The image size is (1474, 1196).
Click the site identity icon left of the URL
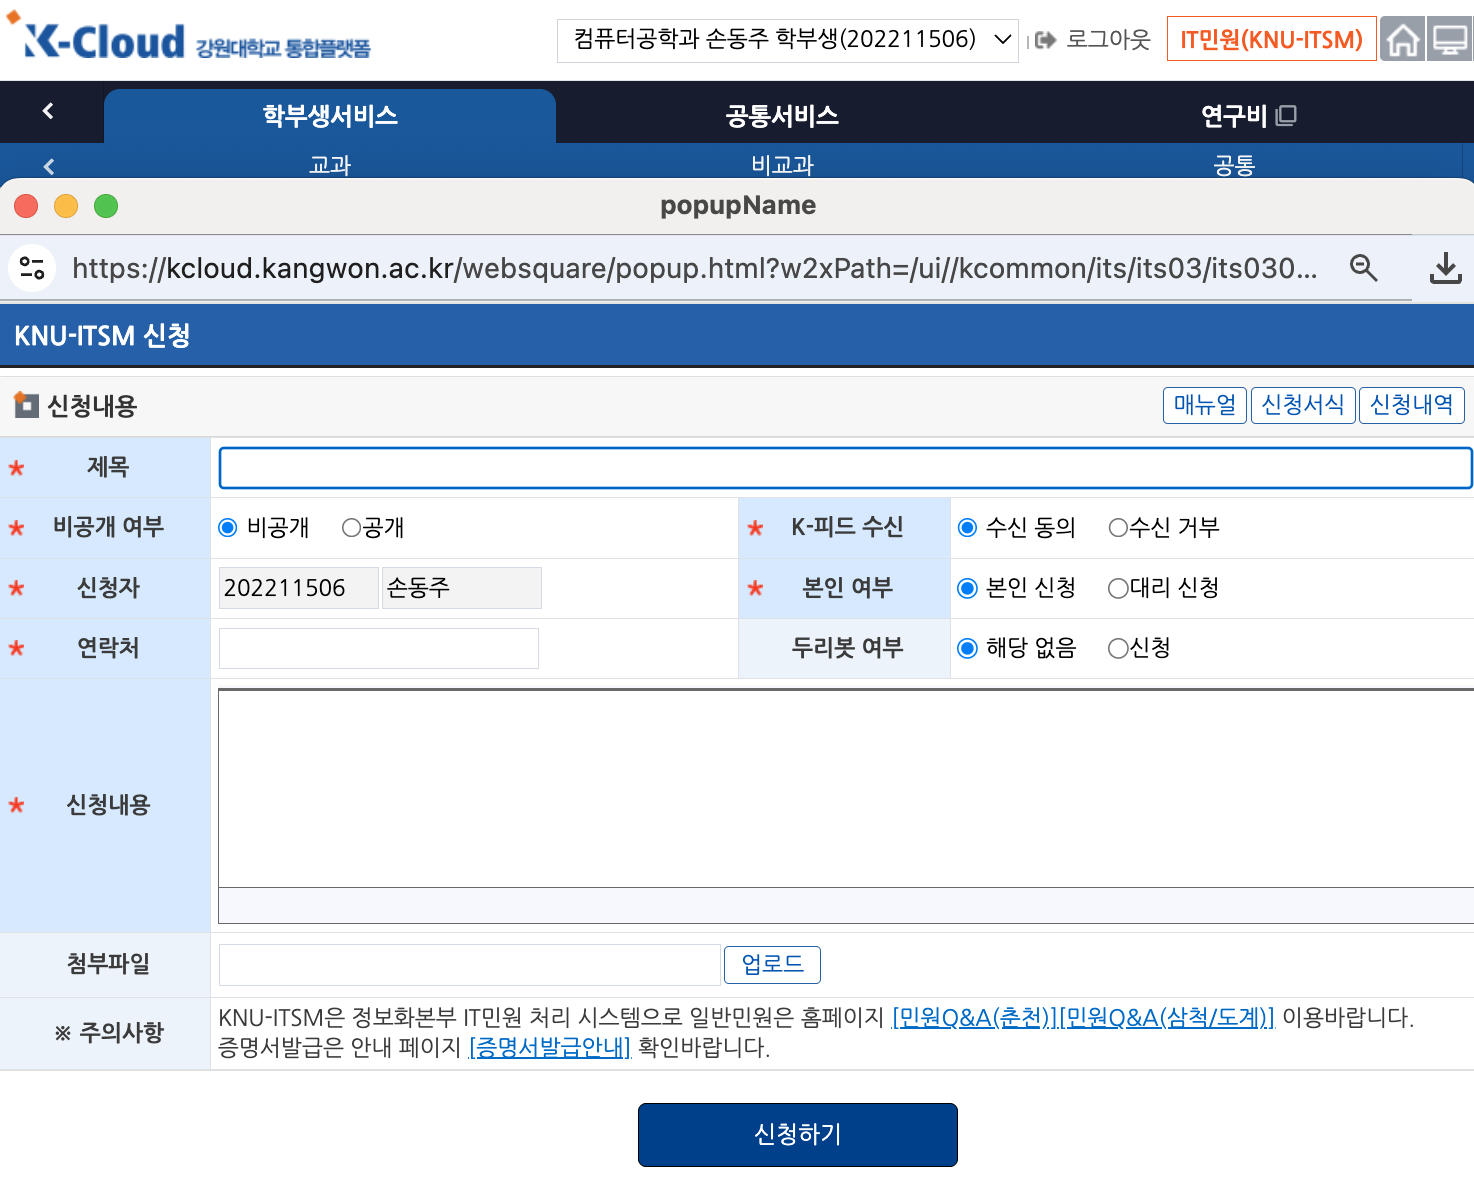click(x=31, y=268)
